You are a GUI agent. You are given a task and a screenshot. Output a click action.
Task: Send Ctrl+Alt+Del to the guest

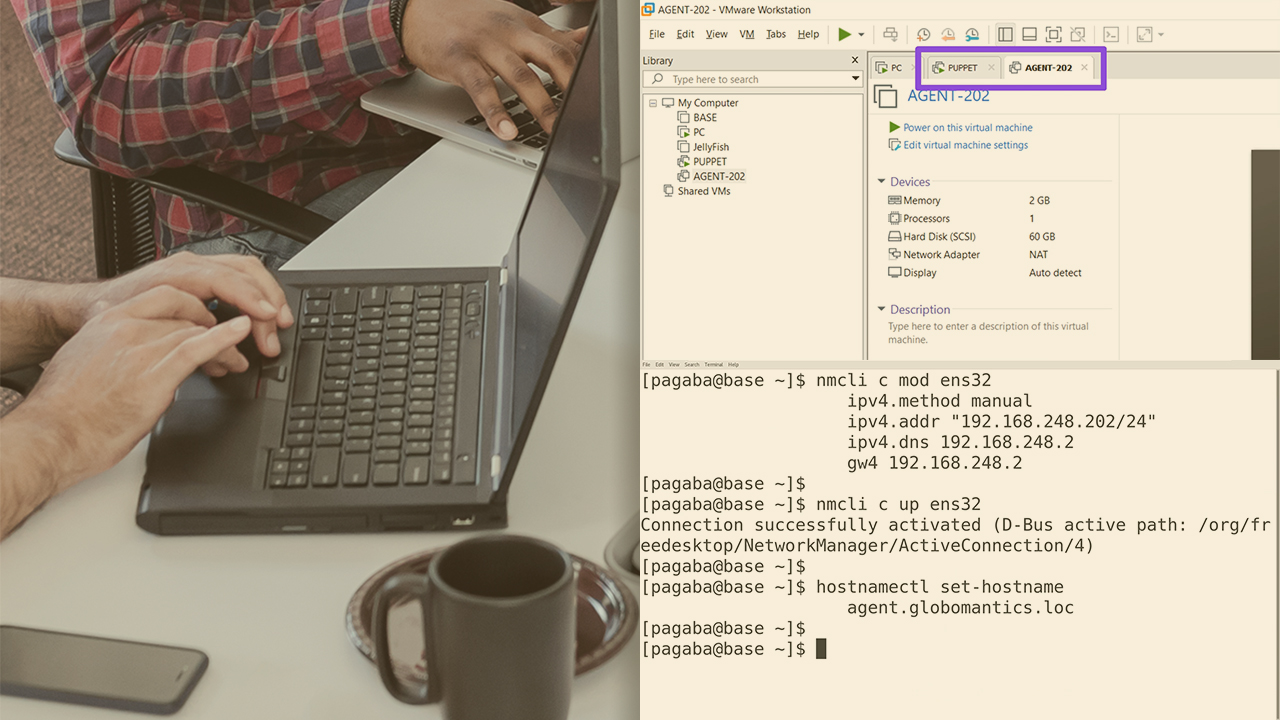890,33
